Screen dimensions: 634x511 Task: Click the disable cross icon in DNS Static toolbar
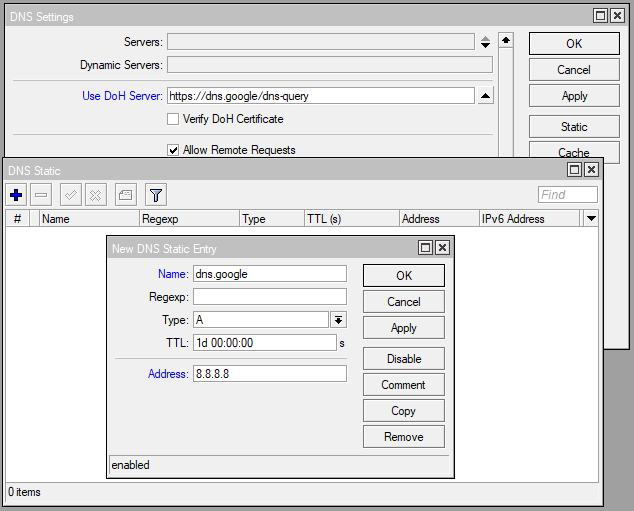point(95,195)
